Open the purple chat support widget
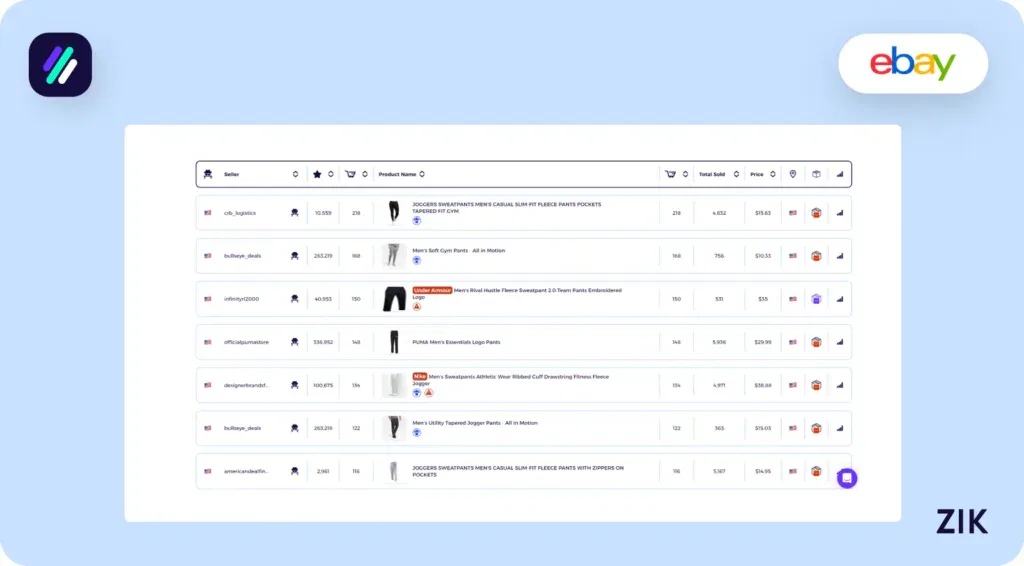This screenshot has height=566, width=1024. [847, 478]
